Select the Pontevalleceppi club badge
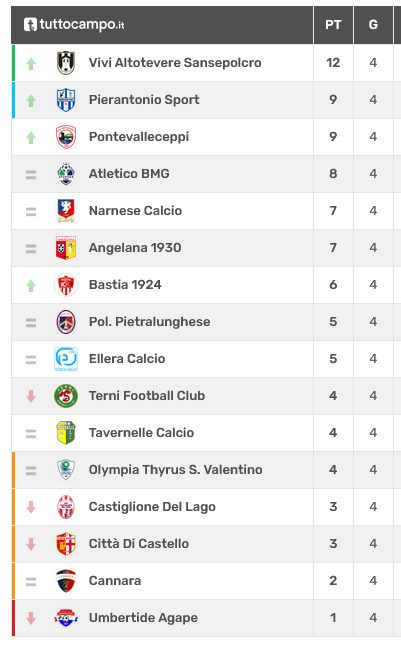This screenshot has width=401, height=649. click(66, 137)
